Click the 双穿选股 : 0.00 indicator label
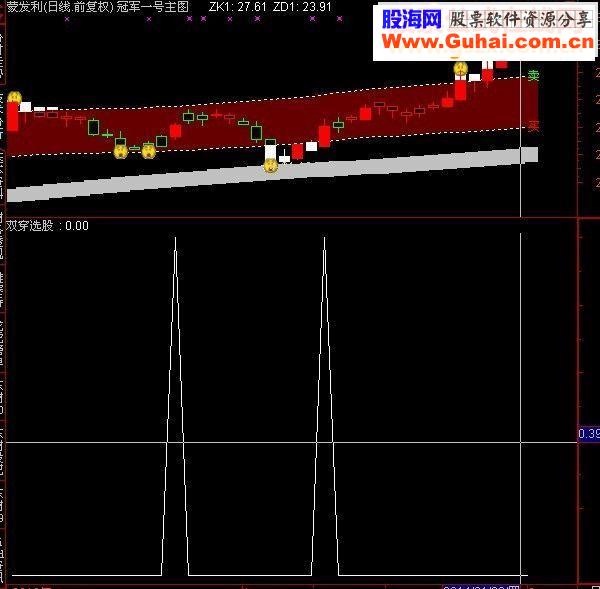The image size is (600, 589). pos(47,225)
